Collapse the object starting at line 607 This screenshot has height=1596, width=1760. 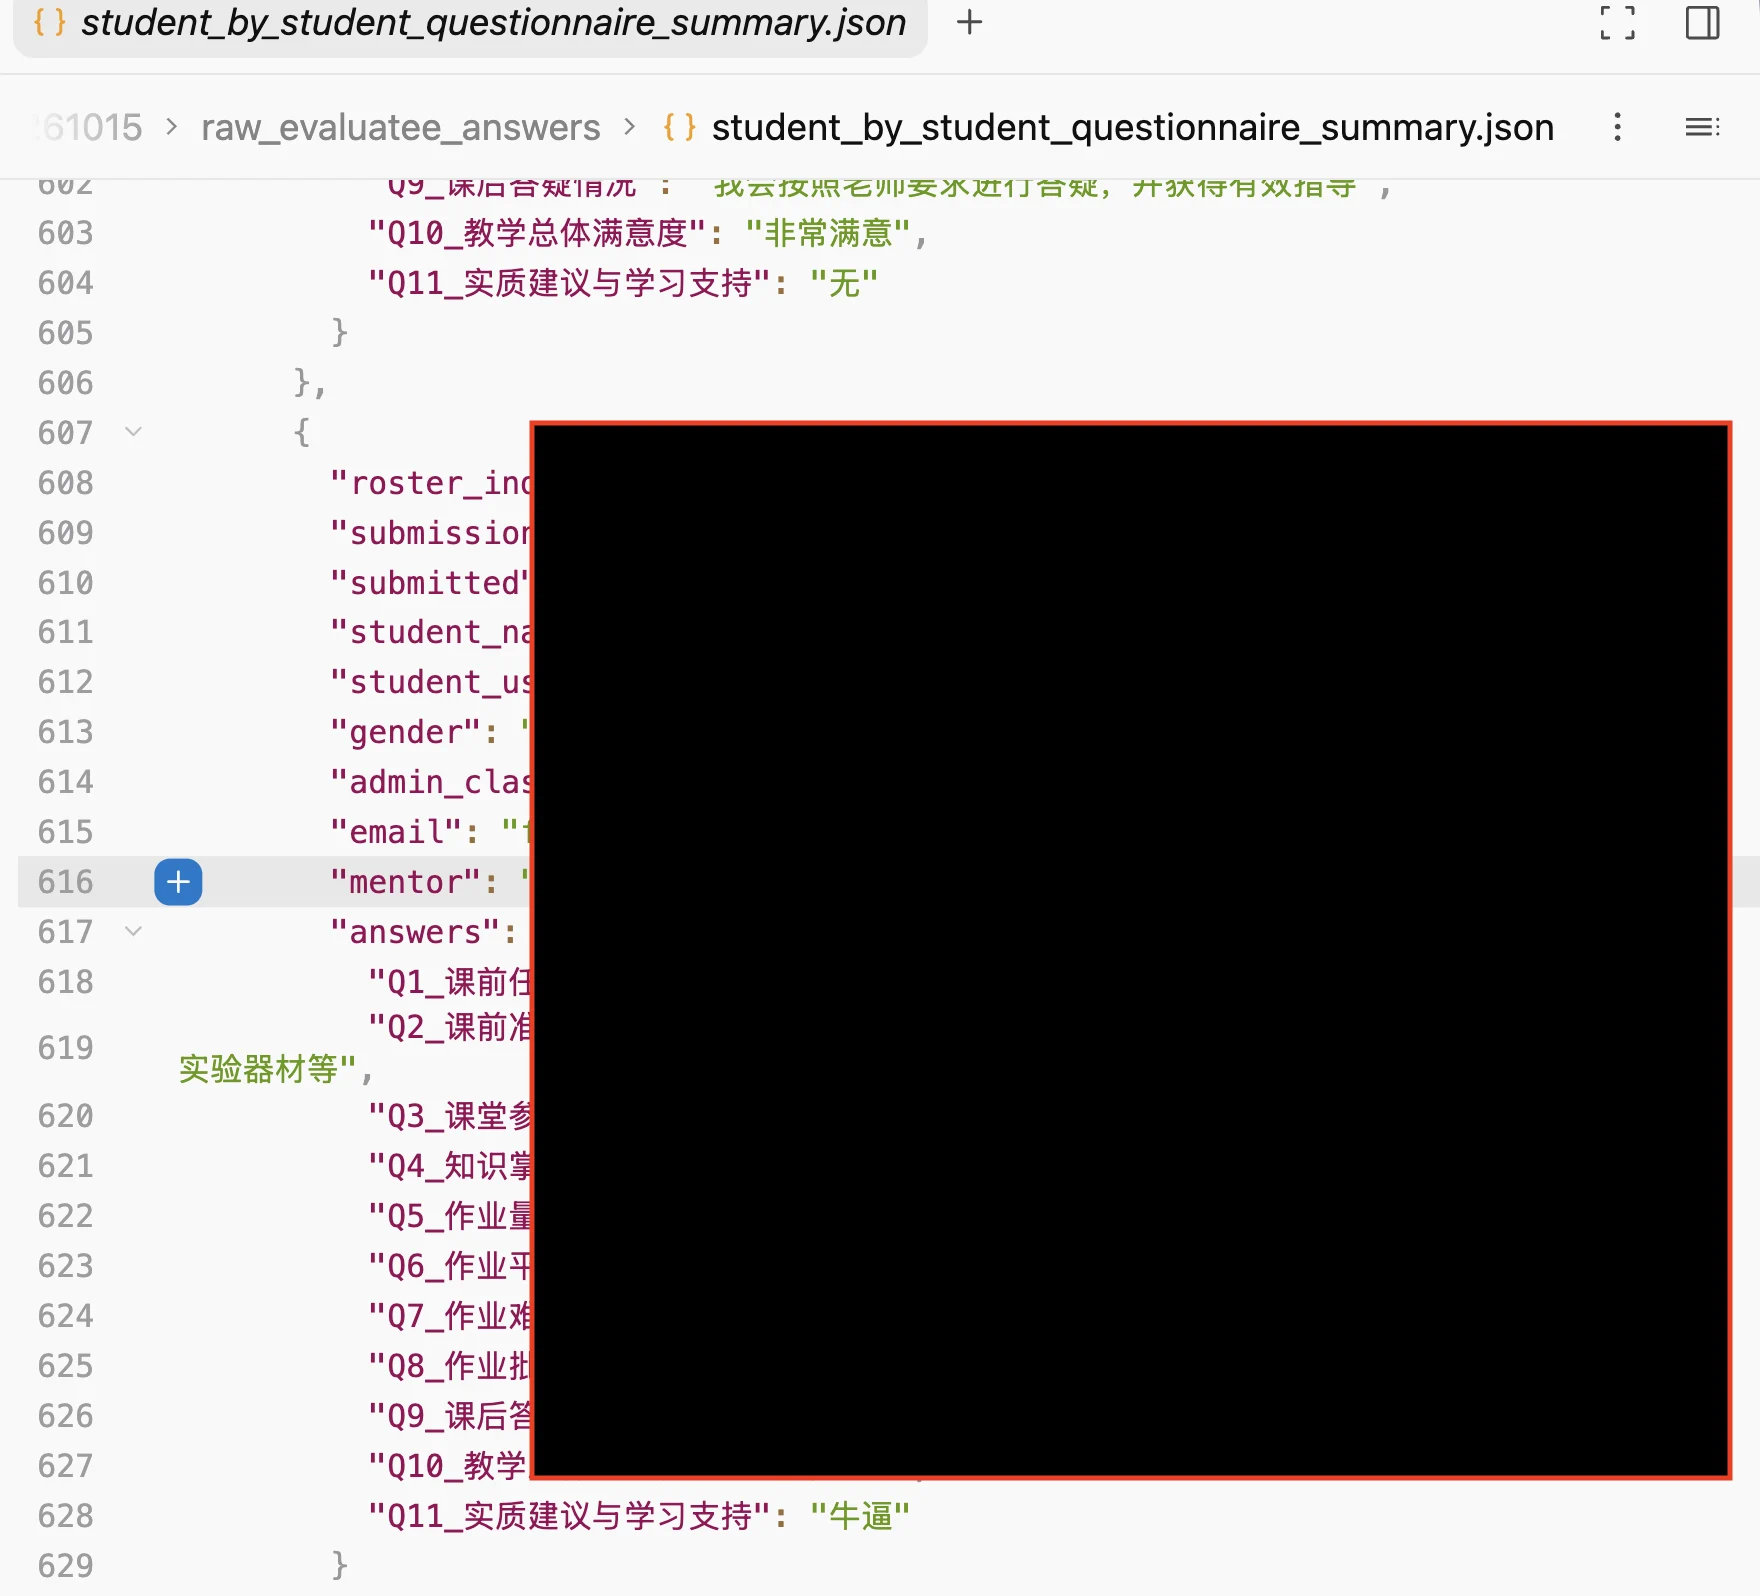(x=133, y=432)
